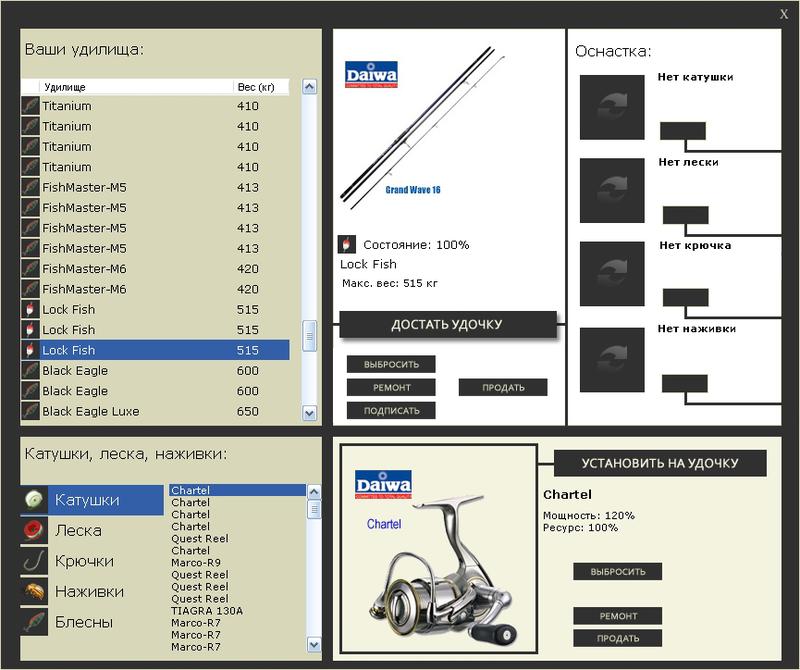The height and width of the screenshot is (670, 800).
Task: Click the up arrow of the reel list scrollbar
Action: coord(314,491)
